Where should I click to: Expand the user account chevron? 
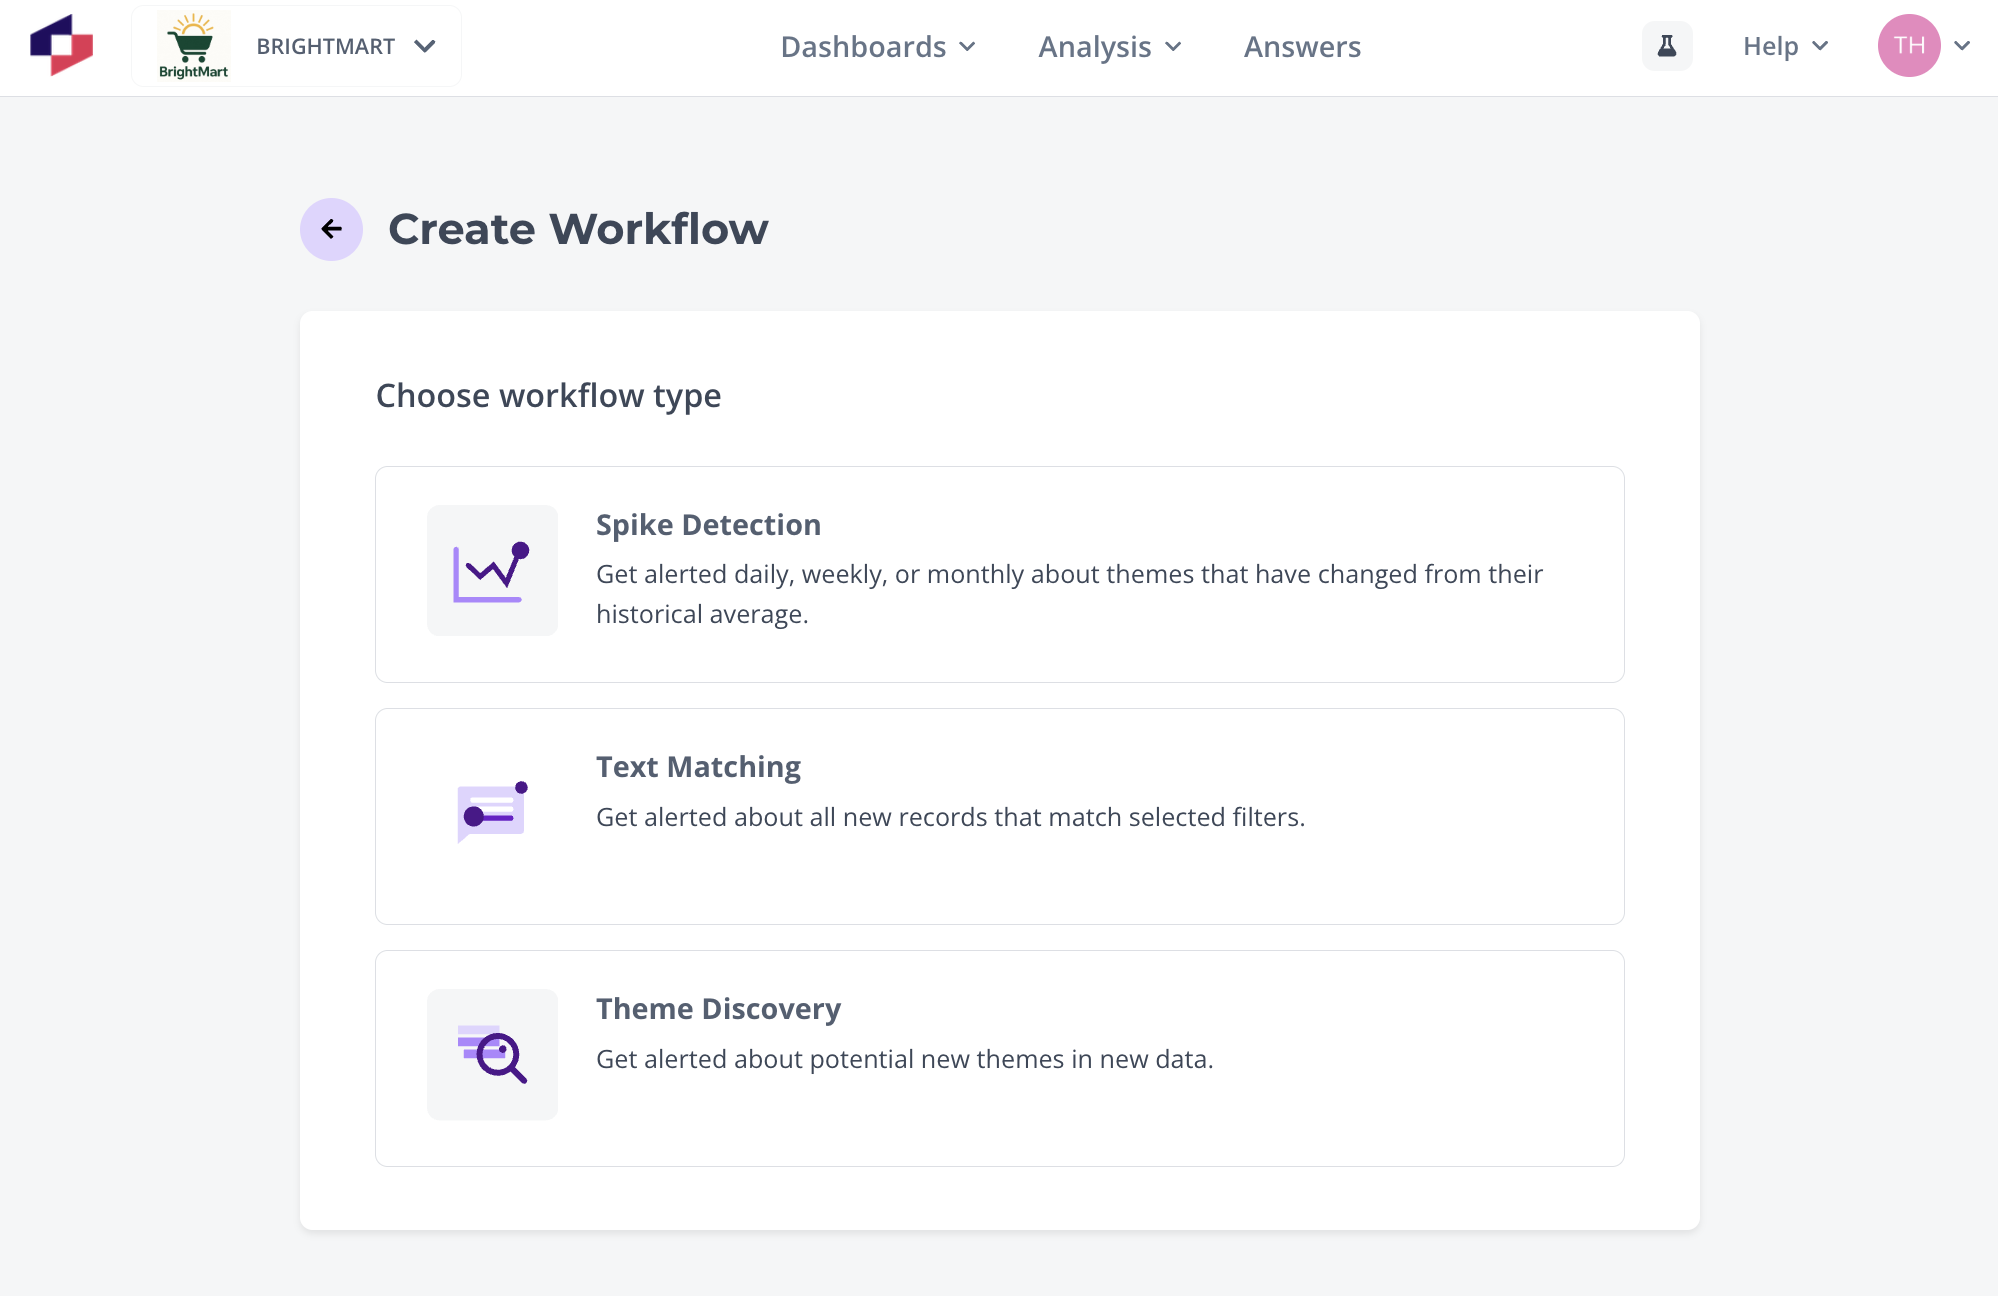click(1962, 46)
